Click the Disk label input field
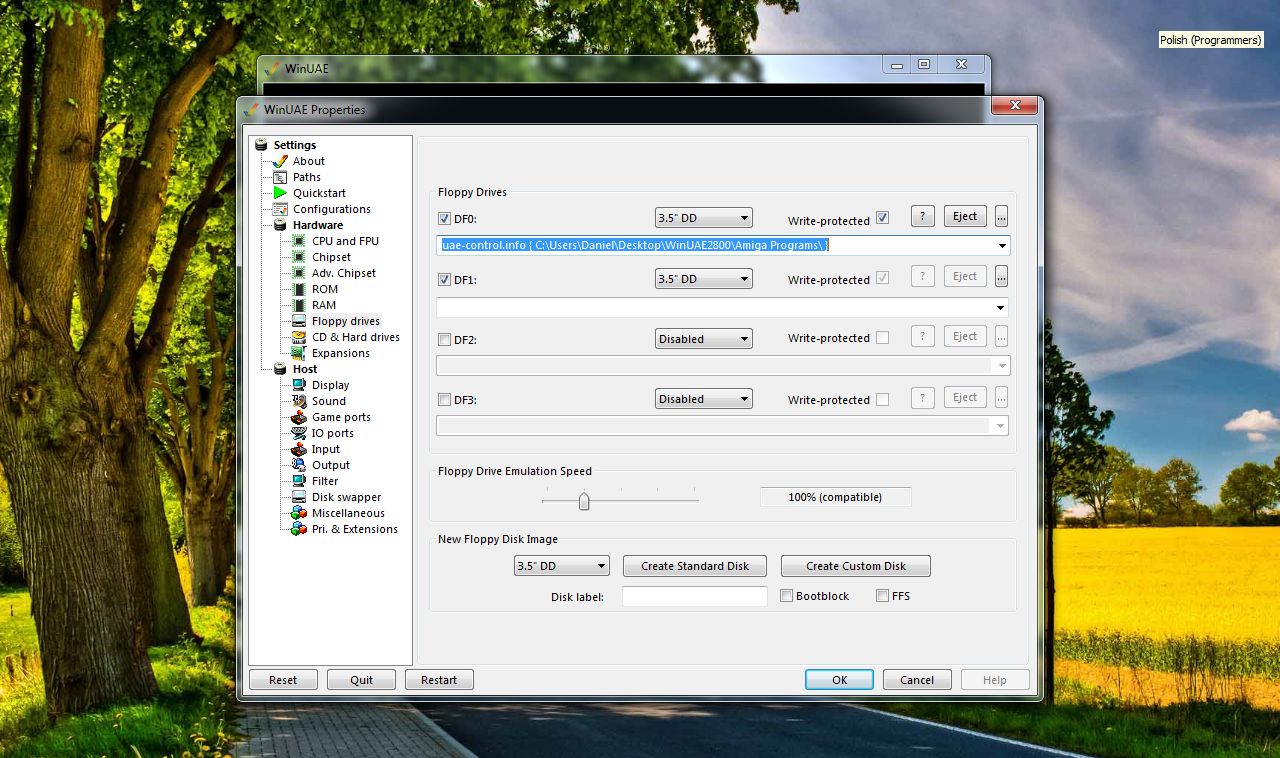The image size is (1280, 758). pos(695,597)
